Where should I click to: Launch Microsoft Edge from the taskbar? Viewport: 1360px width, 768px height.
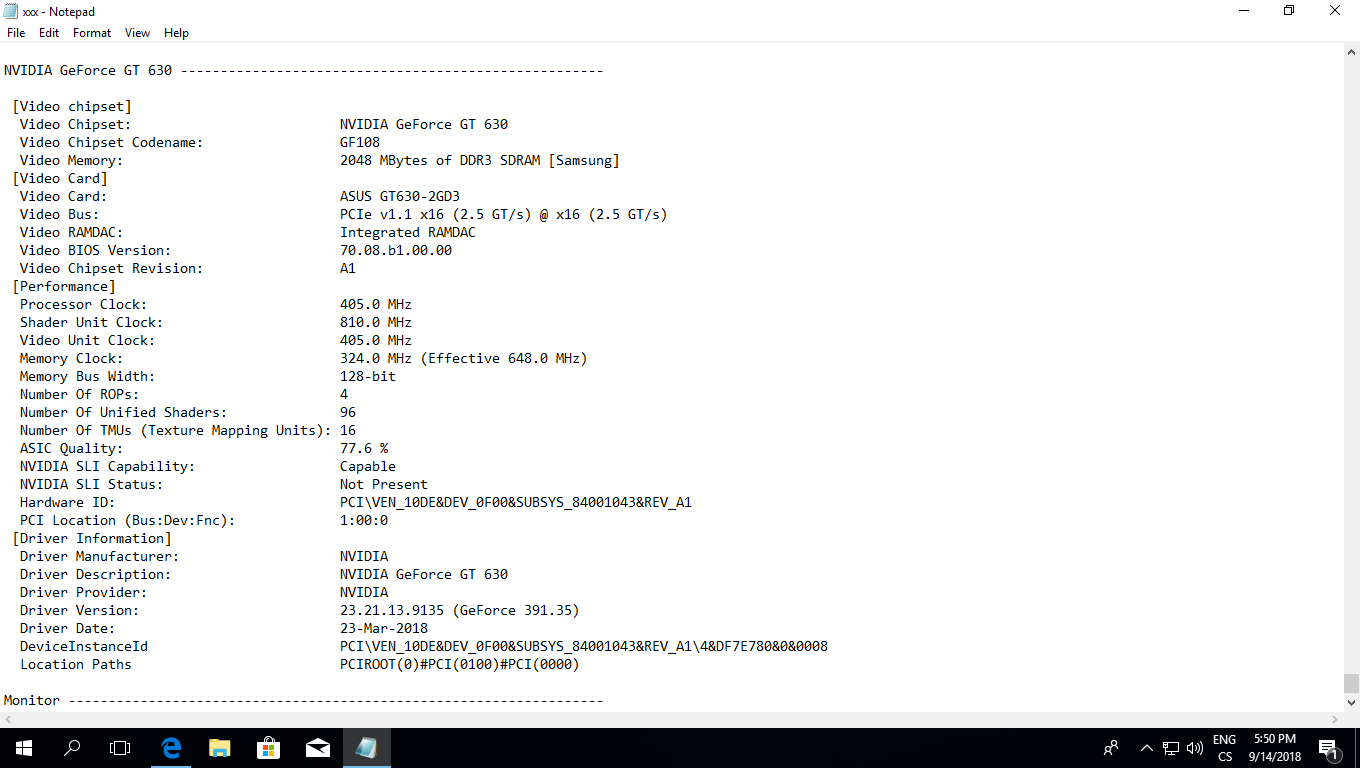coord(171,748)
